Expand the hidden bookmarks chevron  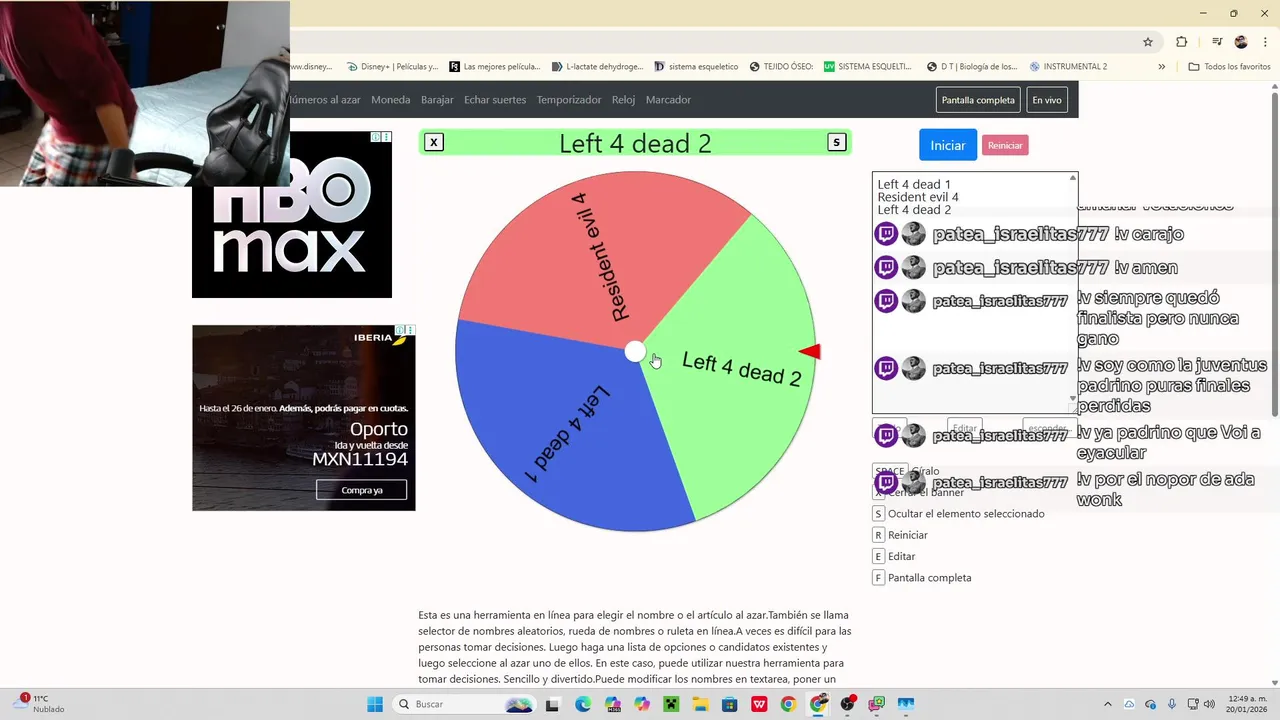[x=1161, y=67]
